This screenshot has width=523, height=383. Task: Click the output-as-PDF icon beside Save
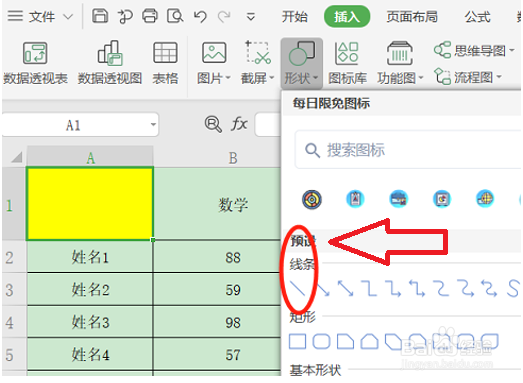[125, 16]
